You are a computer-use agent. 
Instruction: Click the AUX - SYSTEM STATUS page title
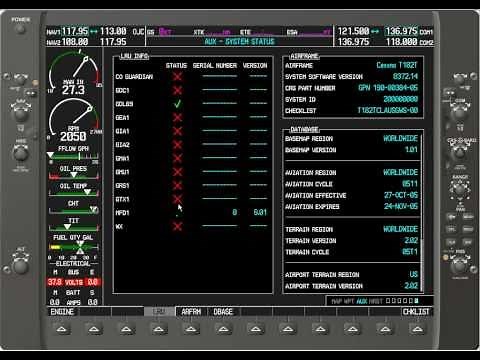click(240, 42)
